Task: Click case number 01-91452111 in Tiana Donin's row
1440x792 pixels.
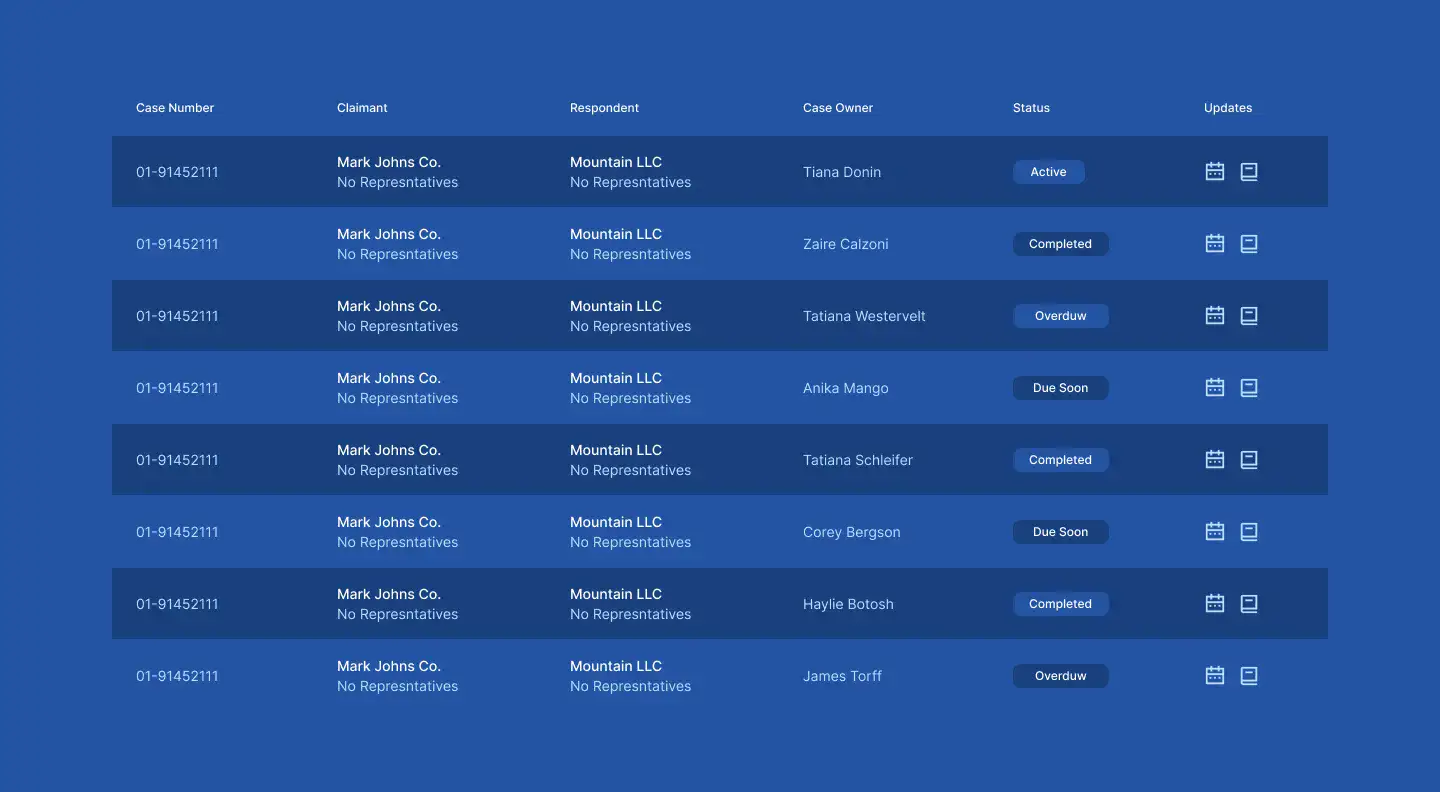Action: [x=177, y=172]
